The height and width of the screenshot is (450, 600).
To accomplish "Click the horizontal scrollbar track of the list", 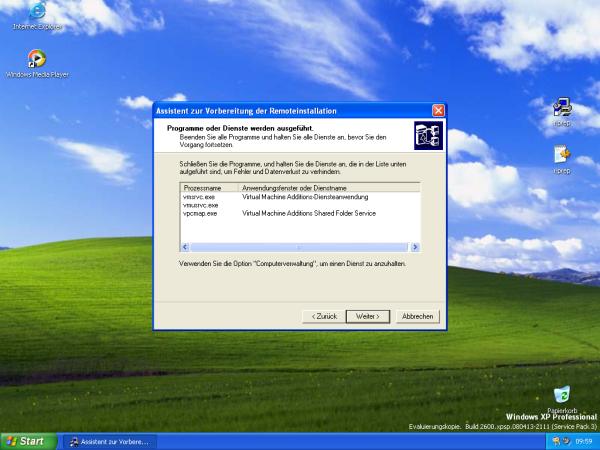I will [x=299, y=247].
